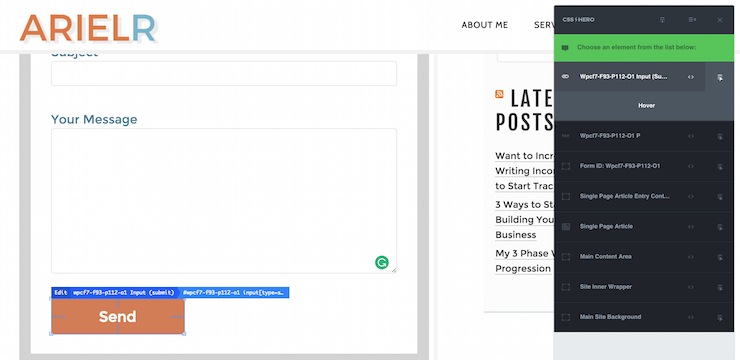Click pointer states icon on Article Entry Cont... row
Viewport: 740px width, 360px height.
click(720, 197)
